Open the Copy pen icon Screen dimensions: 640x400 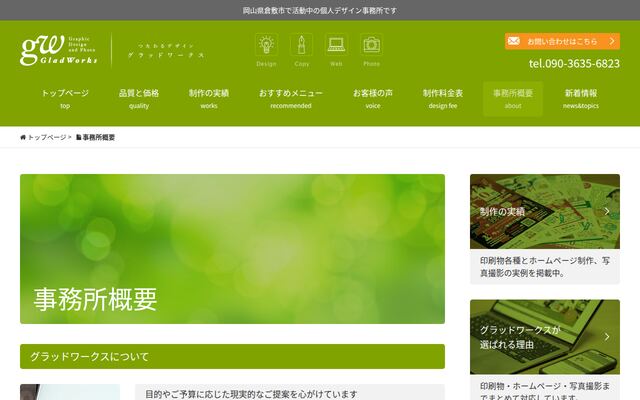coord(302,44)
